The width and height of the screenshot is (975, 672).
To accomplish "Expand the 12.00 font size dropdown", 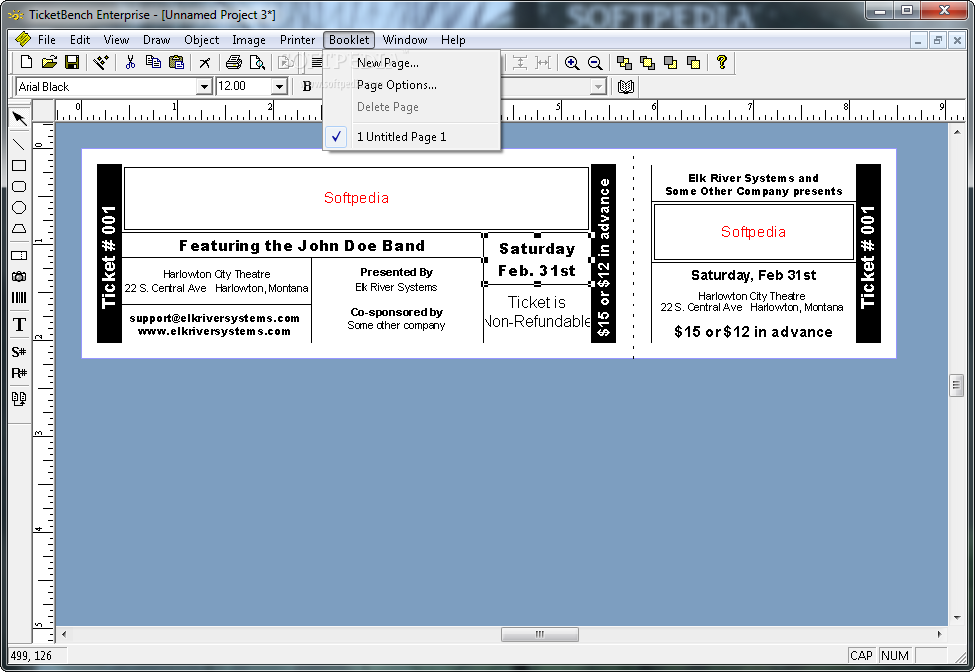I will (x=279, y=86).
